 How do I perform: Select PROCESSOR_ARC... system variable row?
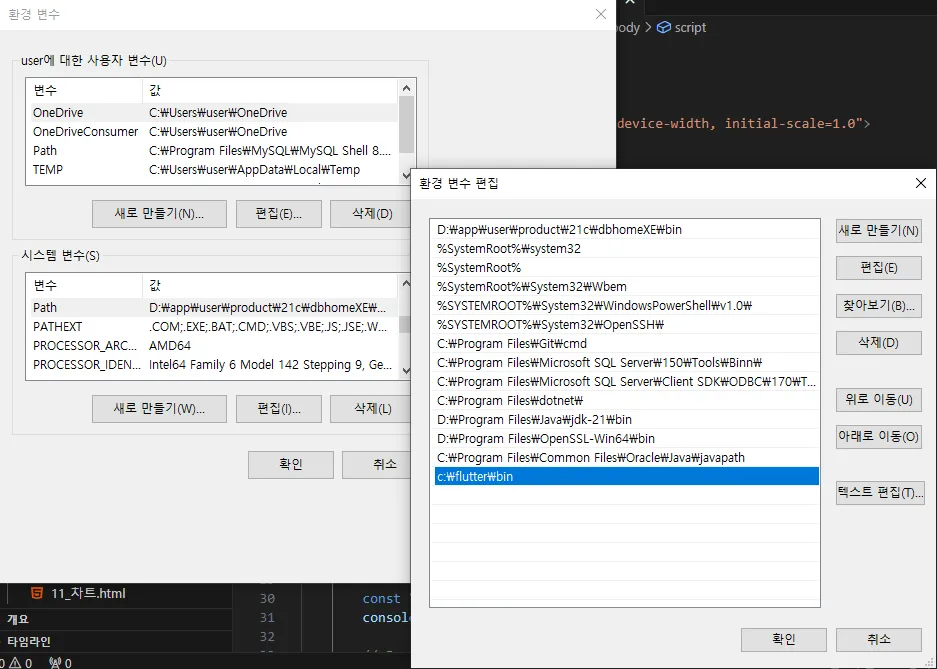click(214, 346)
